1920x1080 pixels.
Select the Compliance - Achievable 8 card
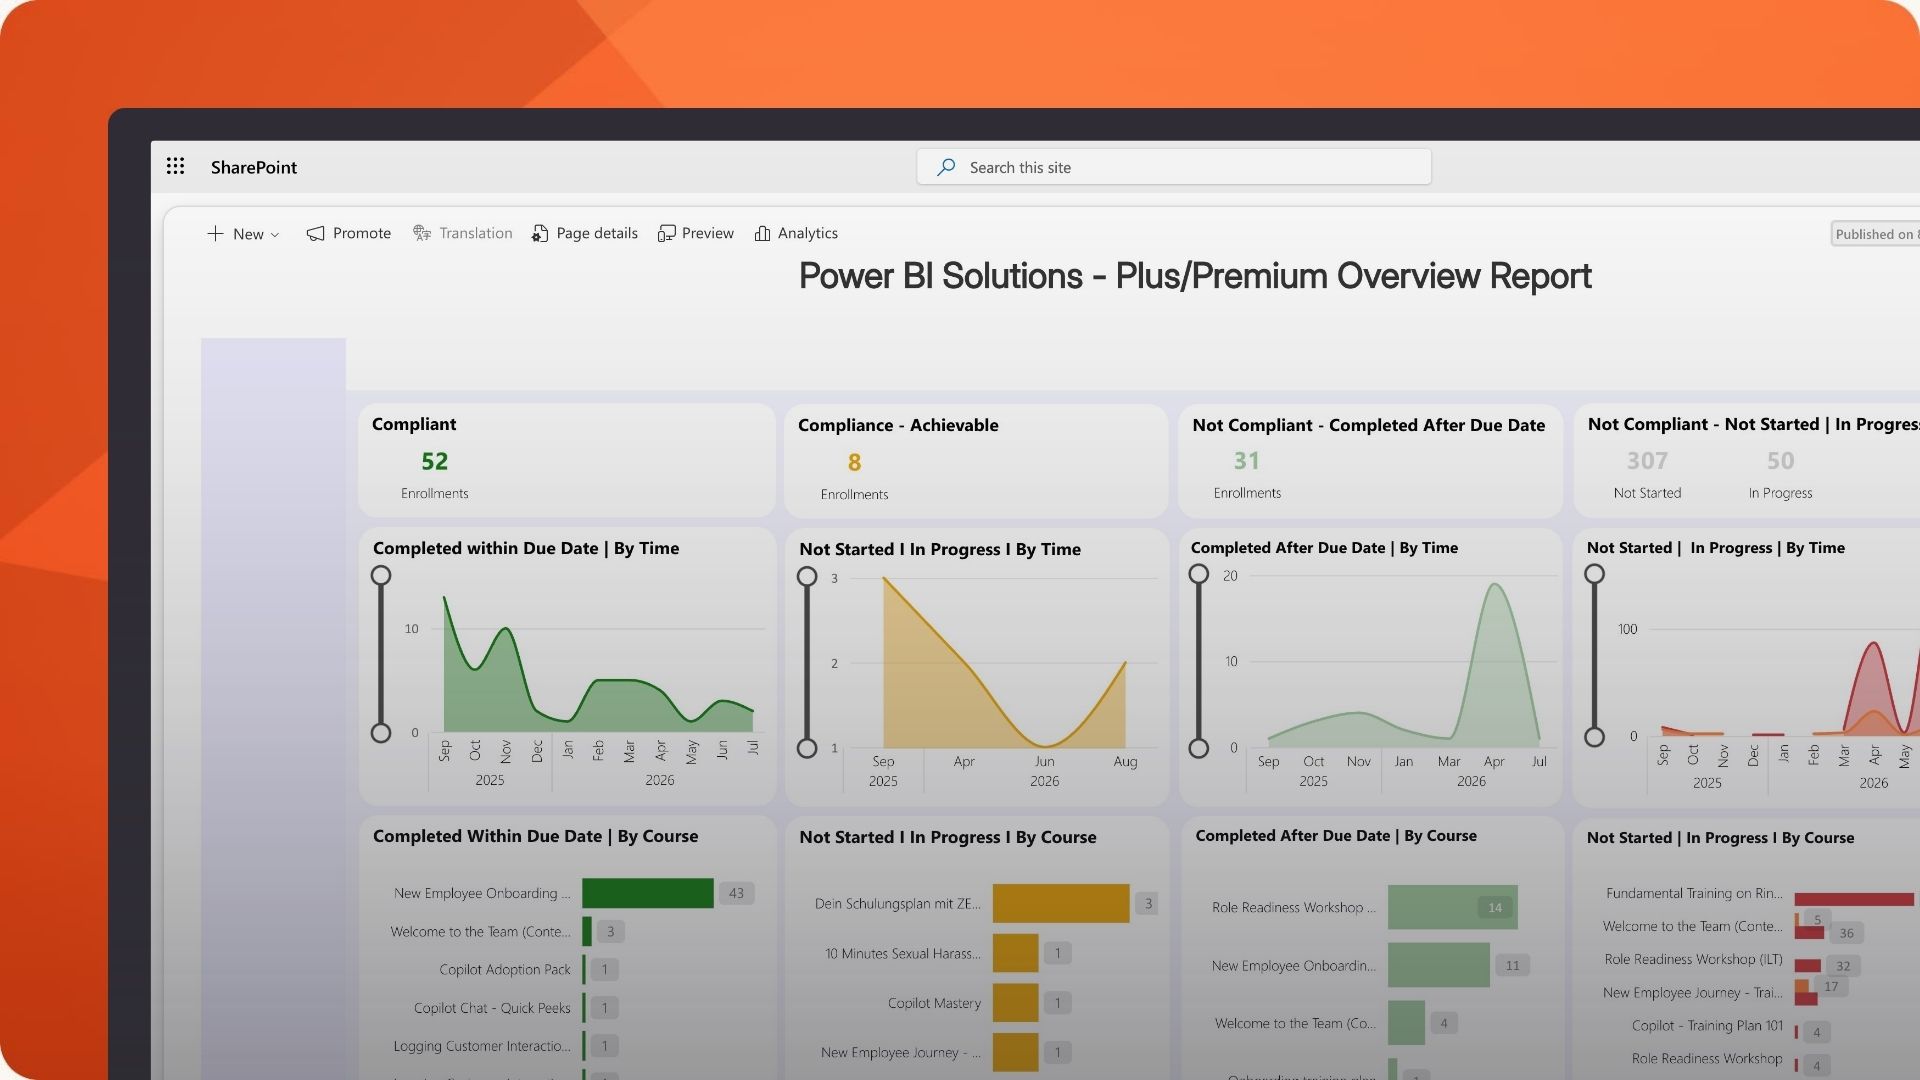[x=976, y=461]
